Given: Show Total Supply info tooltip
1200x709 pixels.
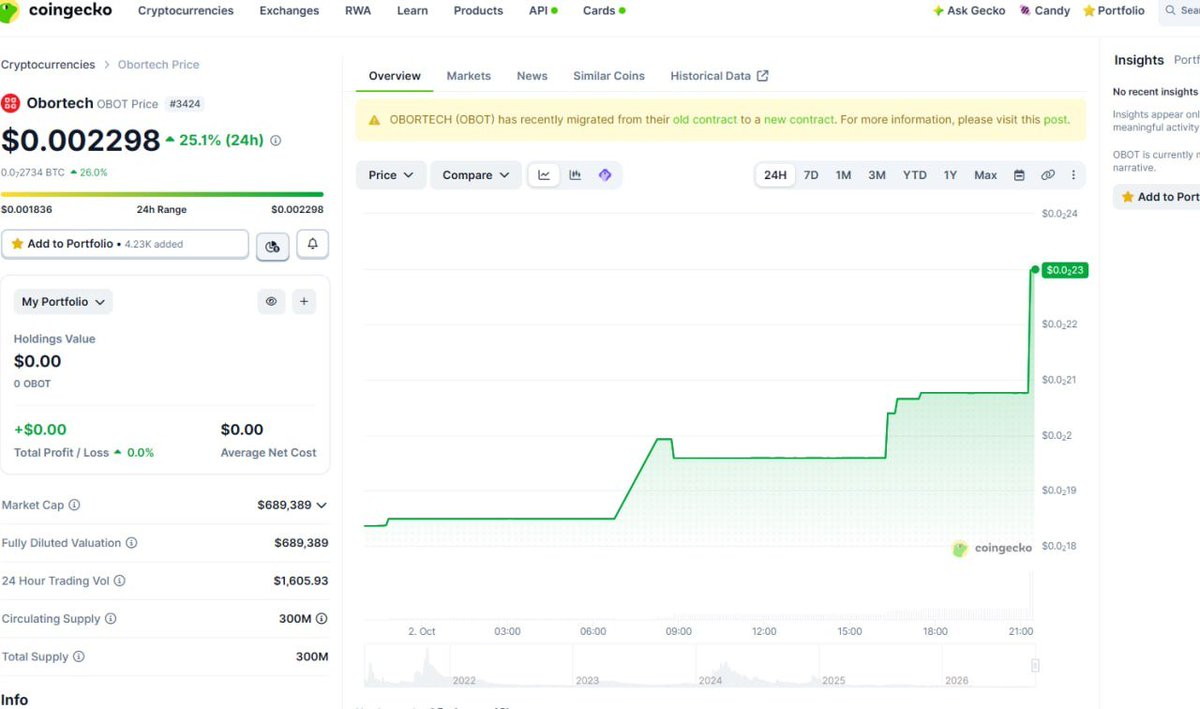Looking at the screenshot, I should click(78, 657).
